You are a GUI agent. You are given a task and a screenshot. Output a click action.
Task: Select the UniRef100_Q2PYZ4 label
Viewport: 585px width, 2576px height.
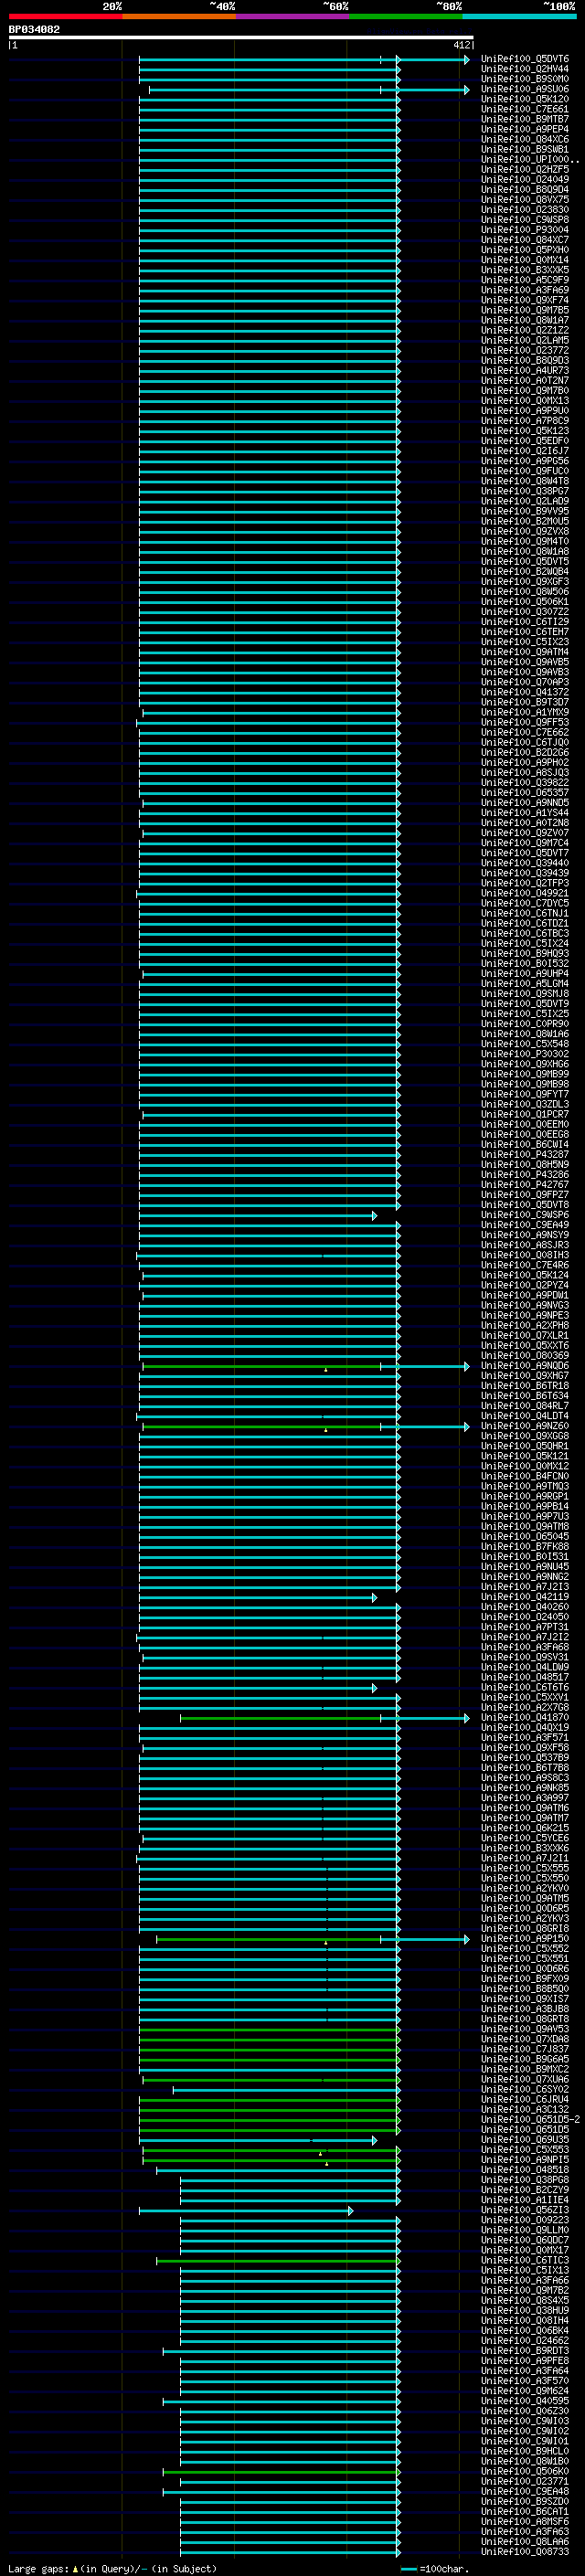coord(525,1285)
